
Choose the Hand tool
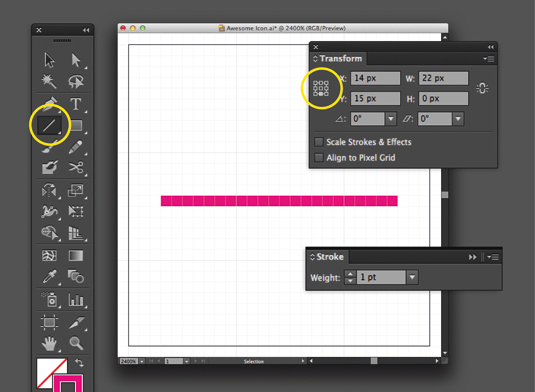click(x=49, y=343)
